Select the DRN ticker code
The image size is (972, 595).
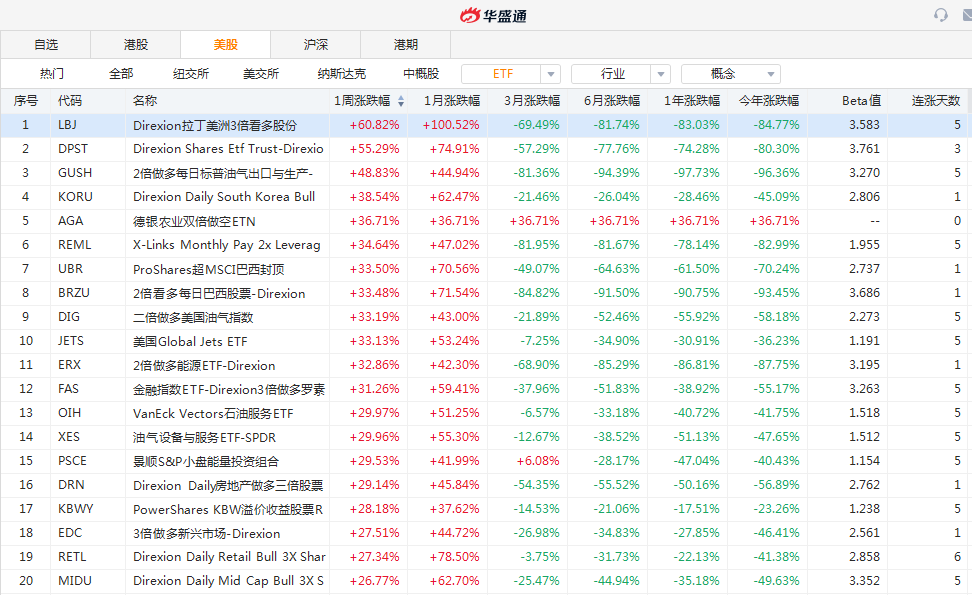point(71,485)
